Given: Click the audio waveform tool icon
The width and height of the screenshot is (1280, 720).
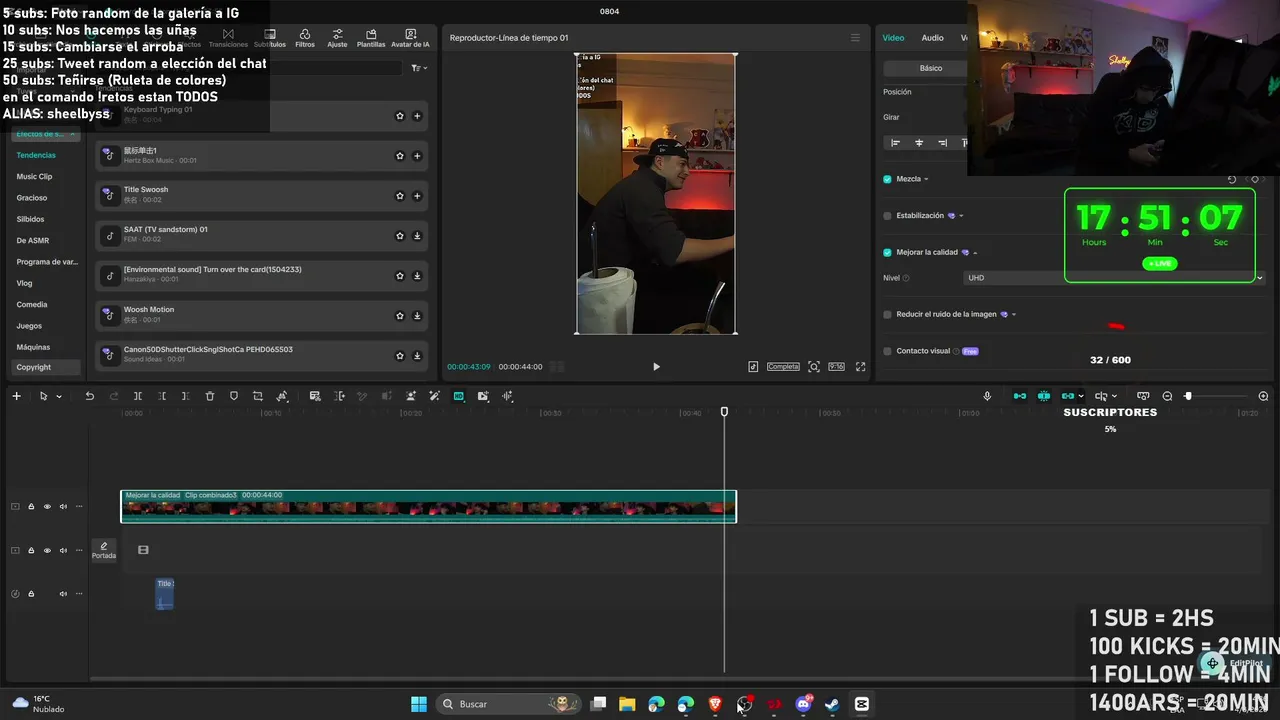Looking at the screenshot, I should pos(507,396).
